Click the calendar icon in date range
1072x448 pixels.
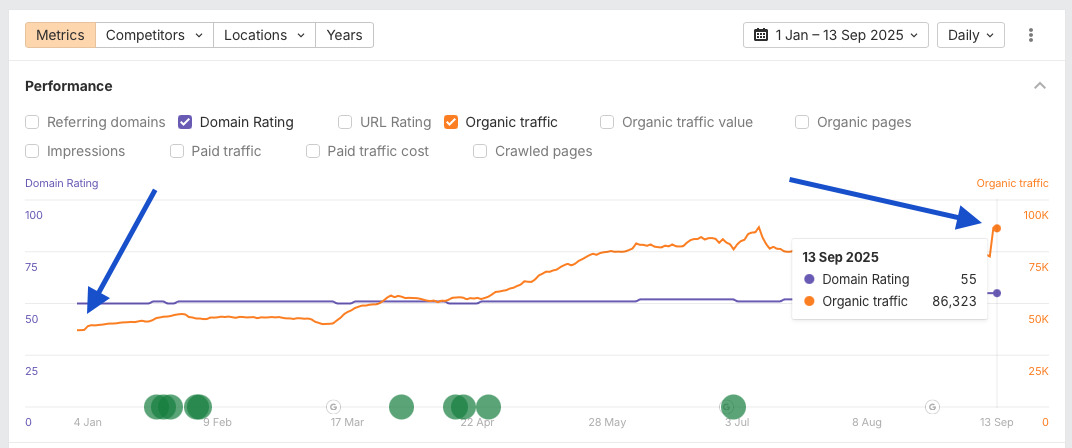click(x=760, y=35)
